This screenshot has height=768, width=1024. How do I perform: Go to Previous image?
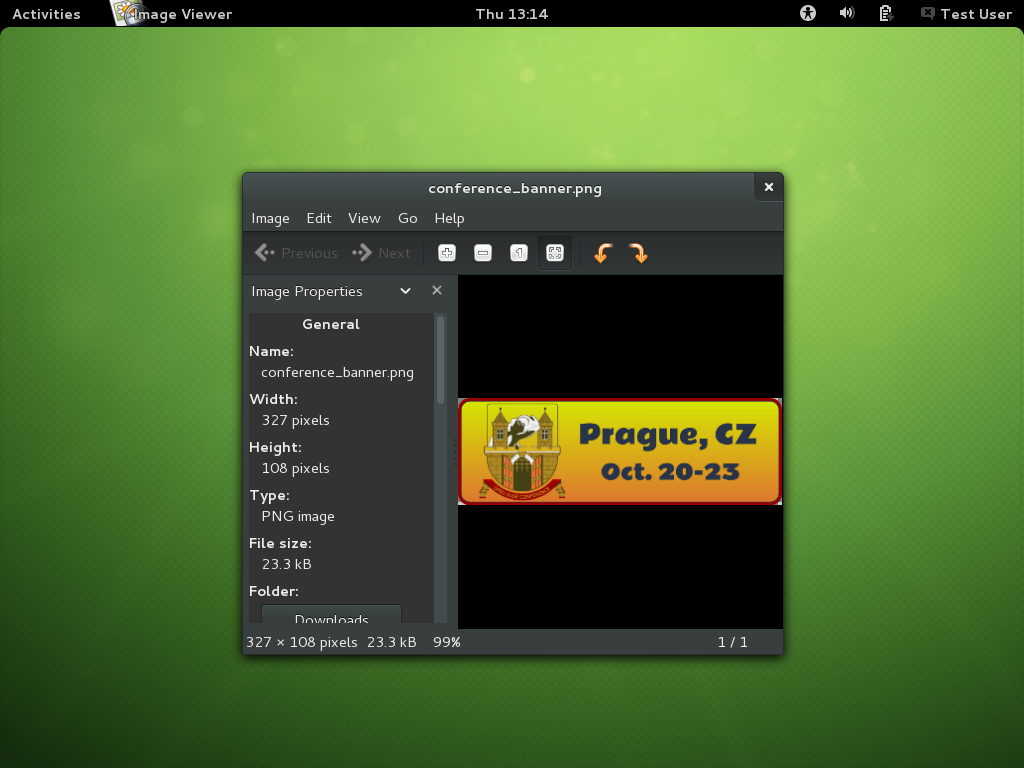pyautogui.click(x=296, y=253)
